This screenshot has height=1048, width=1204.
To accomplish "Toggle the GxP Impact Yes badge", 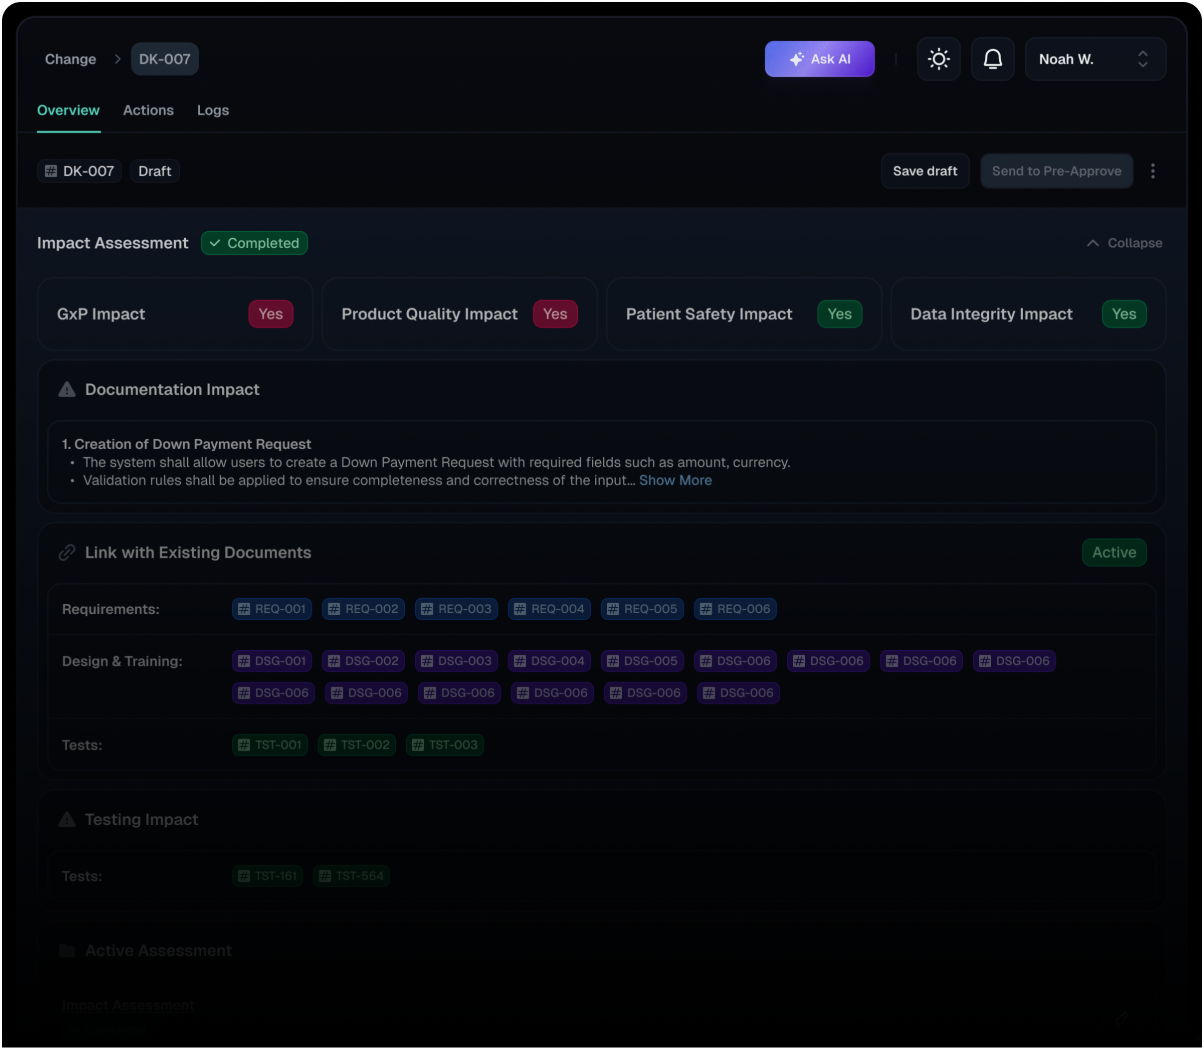I will click(x=270, y=314).
